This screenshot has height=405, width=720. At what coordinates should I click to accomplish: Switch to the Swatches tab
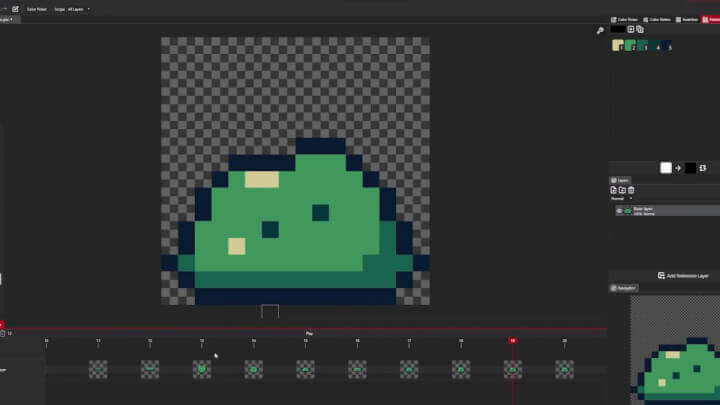(687, 20)
